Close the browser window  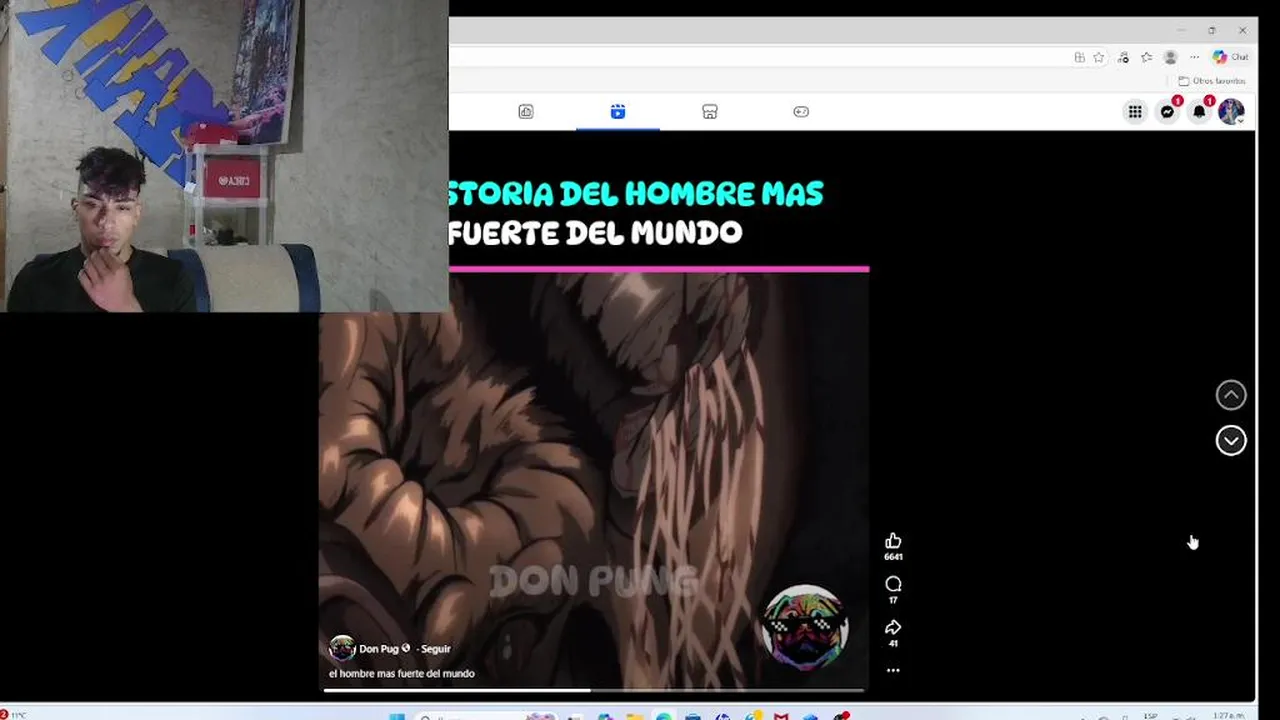pos(1242,30)
